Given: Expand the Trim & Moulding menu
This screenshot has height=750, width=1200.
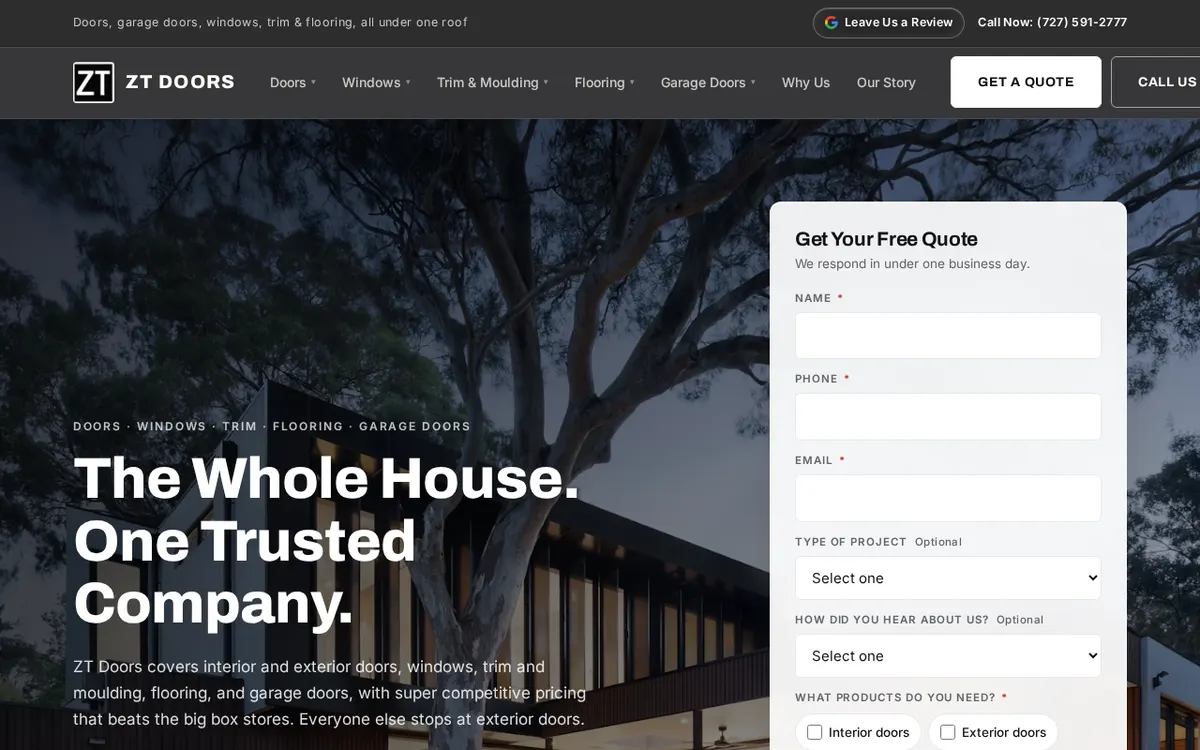Looking at the screenshot, I should pyautogui.click(x=492, y=82).
